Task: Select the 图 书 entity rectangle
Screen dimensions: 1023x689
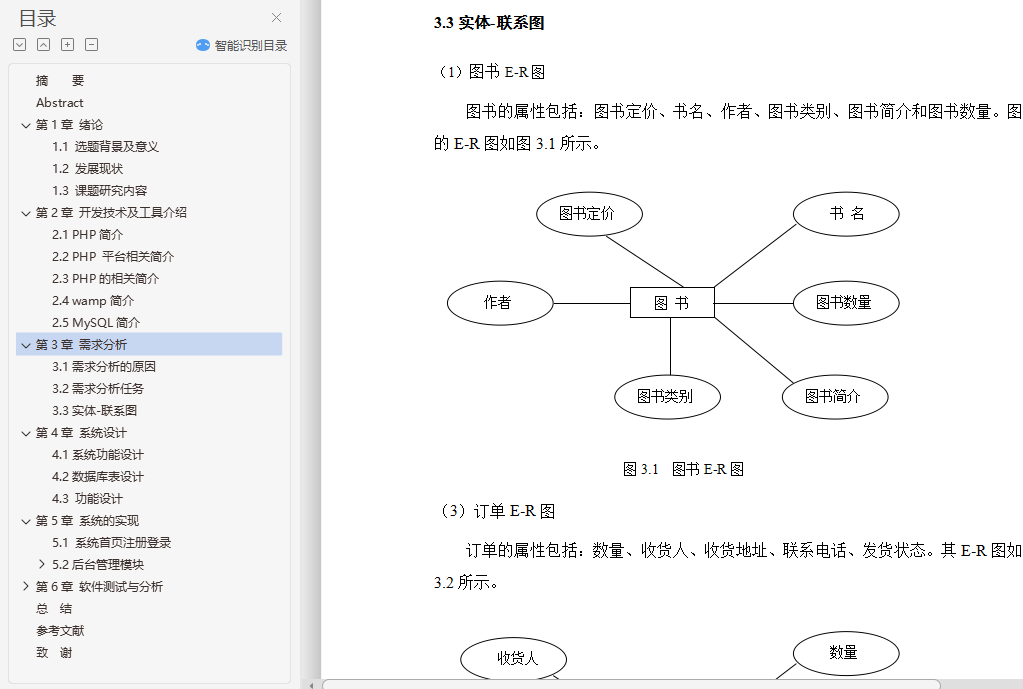Action: point(672,303)
